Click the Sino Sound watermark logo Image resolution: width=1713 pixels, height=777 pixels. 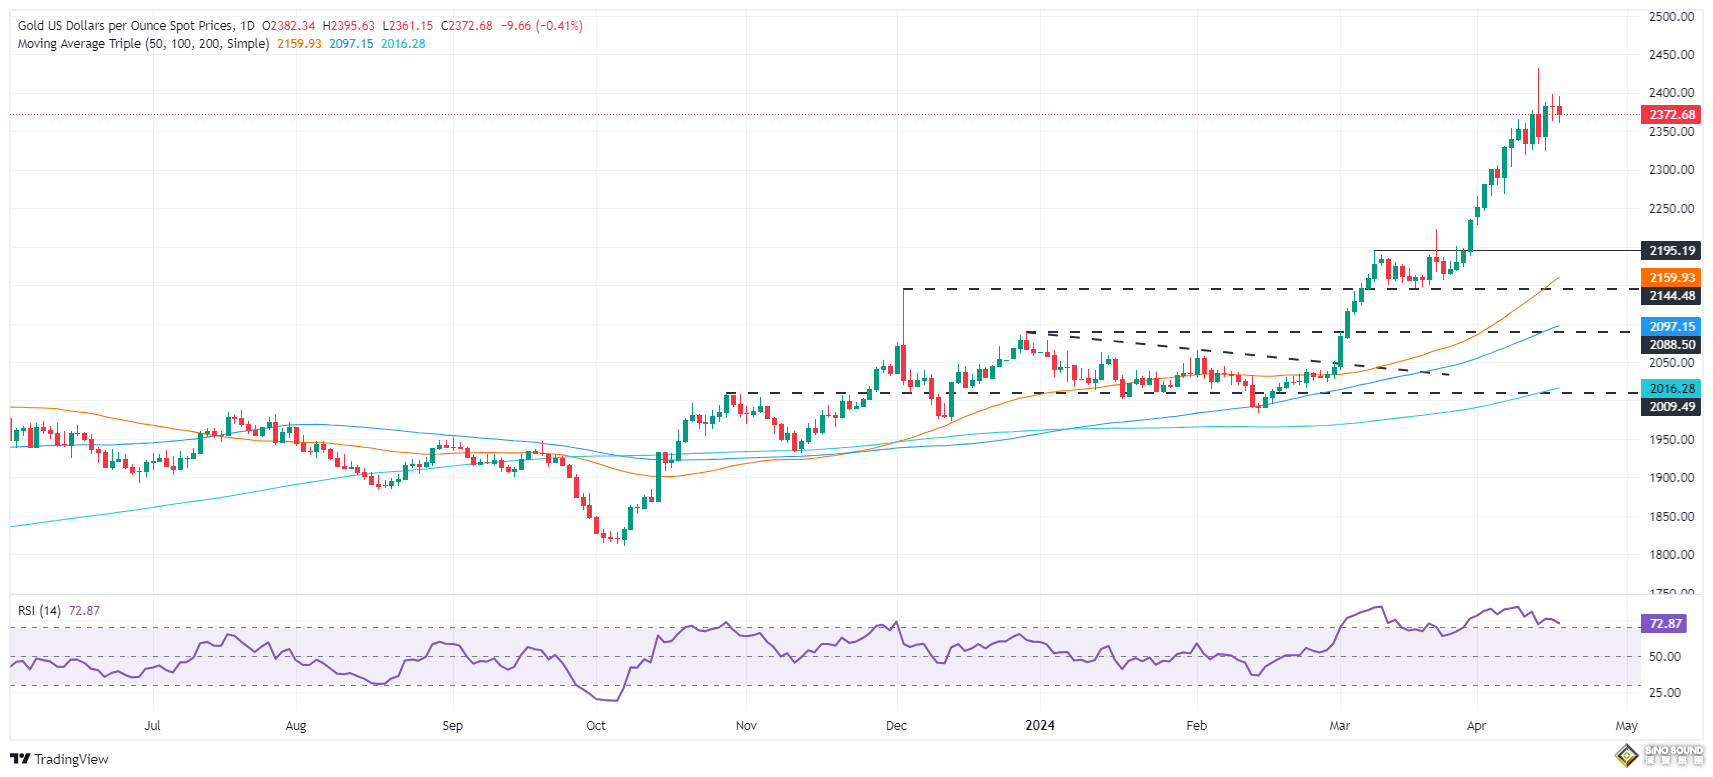click(1665, 754)
